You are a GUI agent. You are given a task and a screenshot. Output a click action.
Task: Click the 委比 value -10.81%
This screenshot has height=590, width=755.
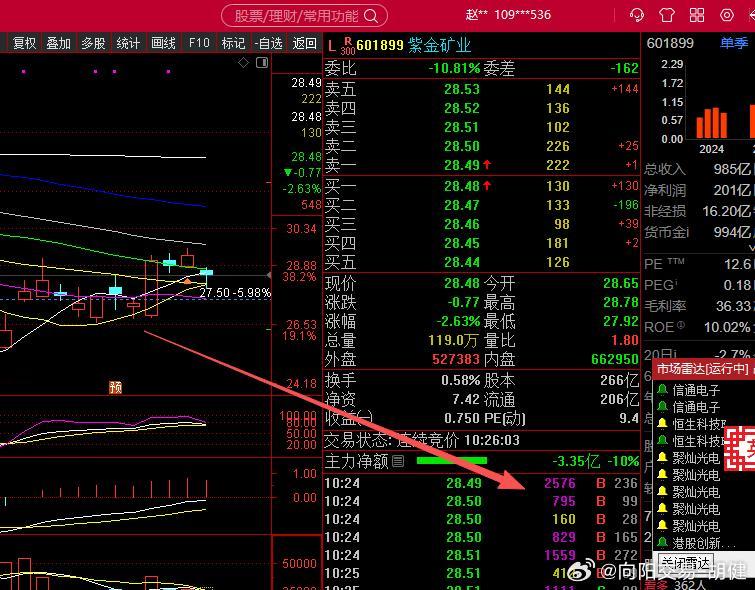pyautogui.click(x=455, y=68)
